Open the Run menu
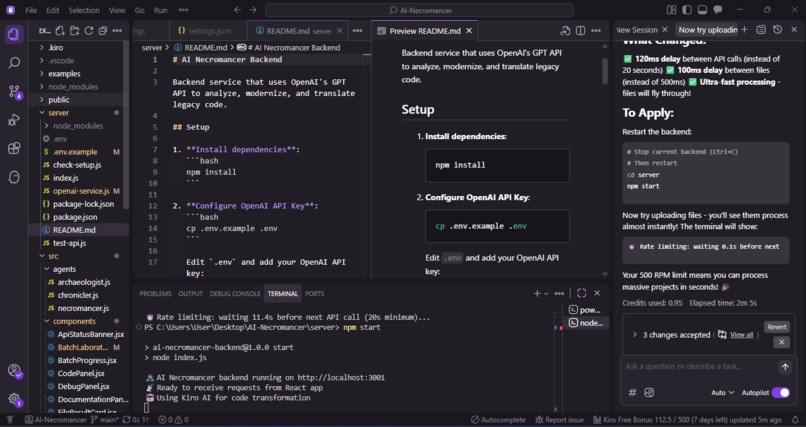 coord(160,10)
